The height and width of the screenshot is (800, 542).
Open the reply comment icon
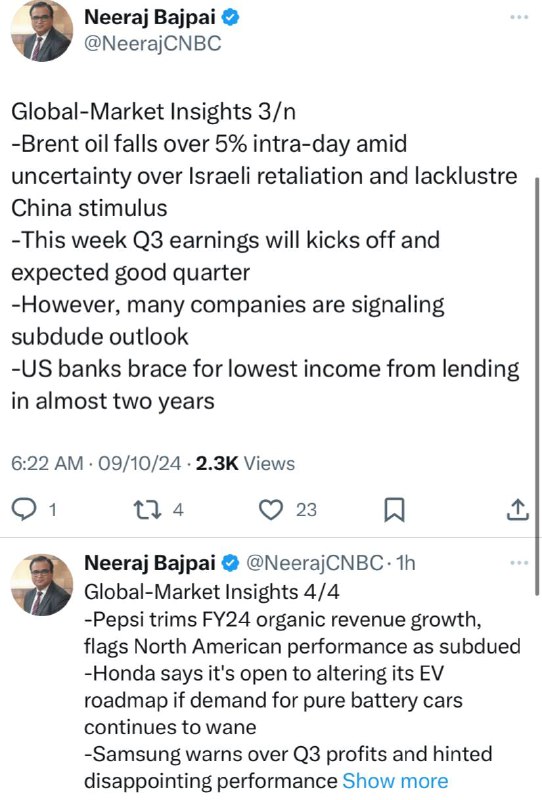point(24,509)
